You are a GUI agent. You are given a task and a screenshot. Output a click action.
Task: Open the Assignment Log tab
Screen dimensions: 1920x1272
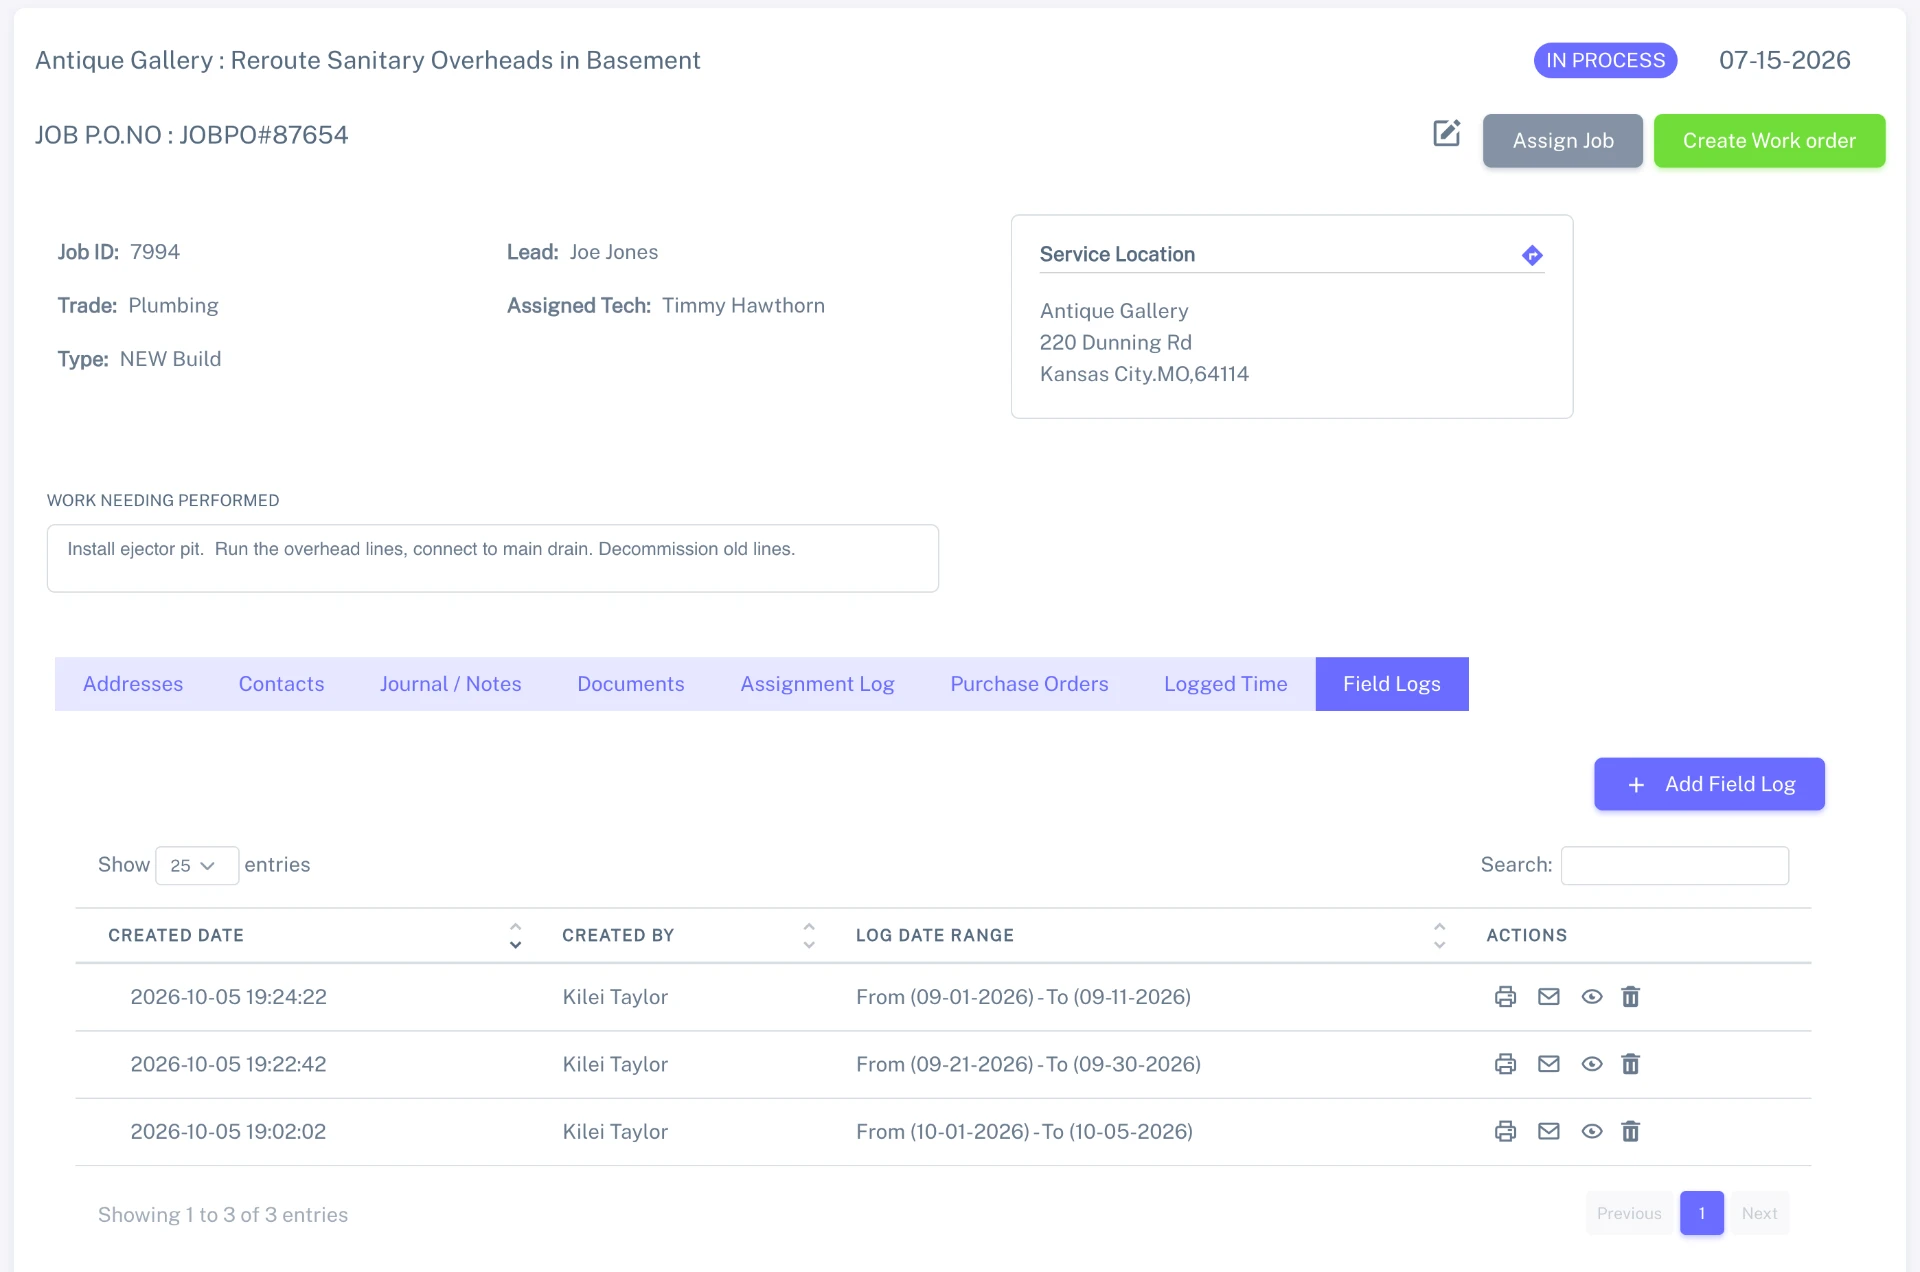[817, 684]
